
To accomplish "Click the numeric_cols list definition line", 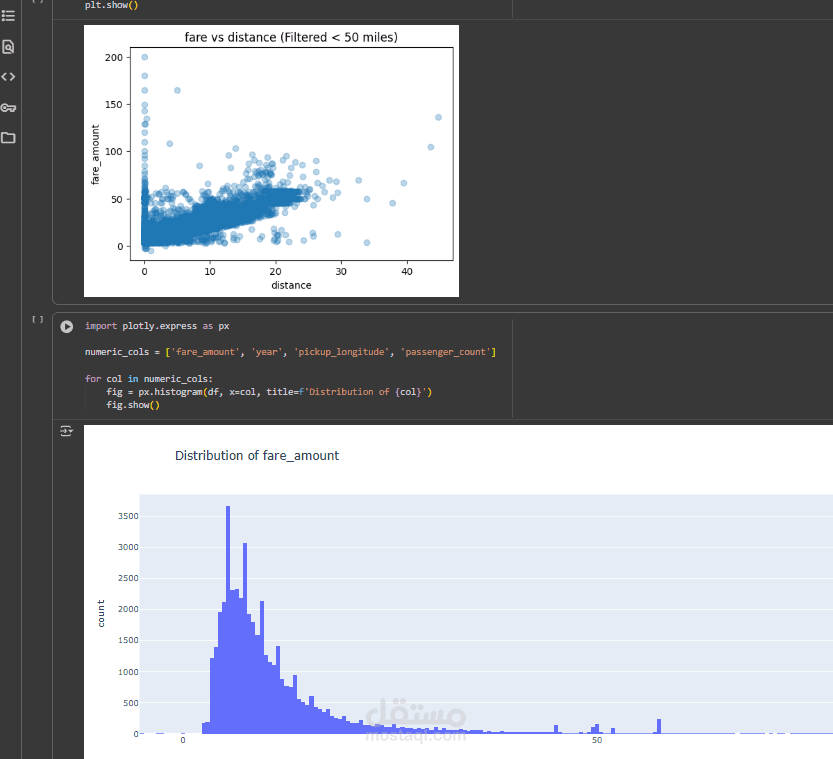I will click(291, 352).
